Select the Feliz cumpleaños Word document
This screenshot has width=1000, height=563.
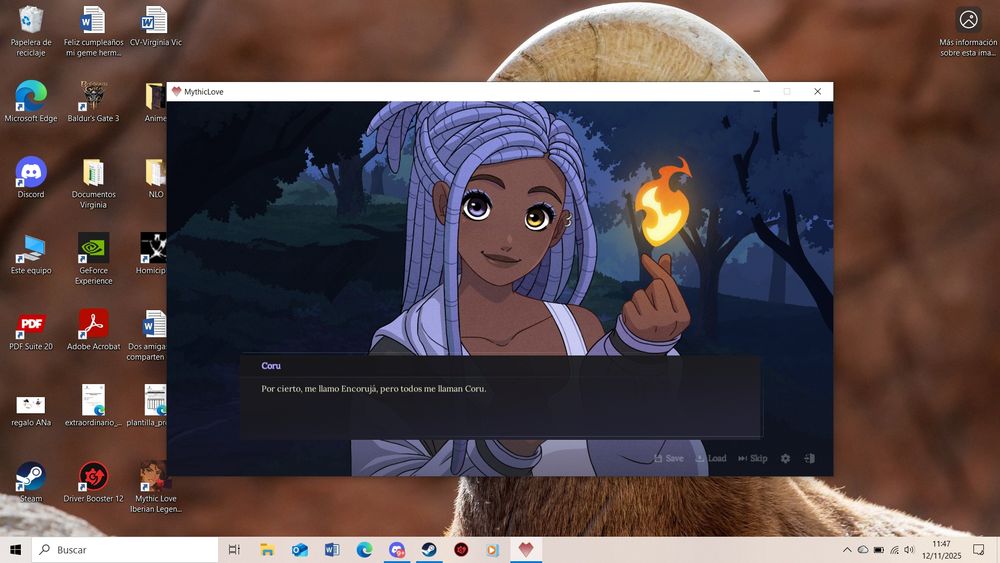coord(93,31)
